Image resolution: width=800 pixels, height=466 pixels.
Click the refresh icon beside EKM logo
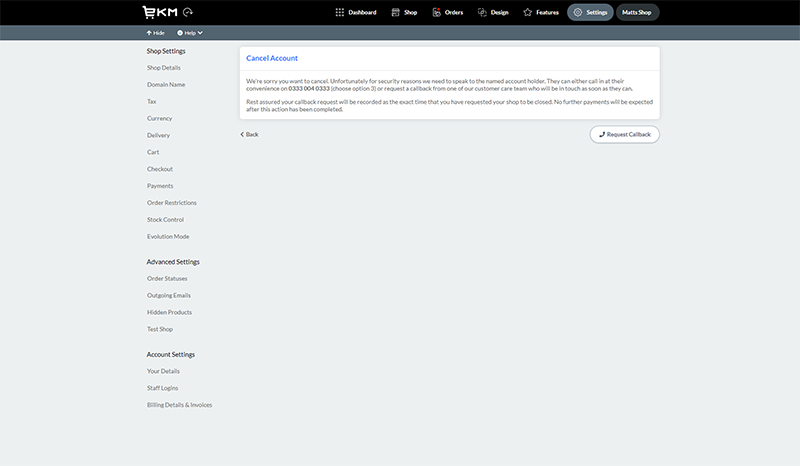pos(188,12)
